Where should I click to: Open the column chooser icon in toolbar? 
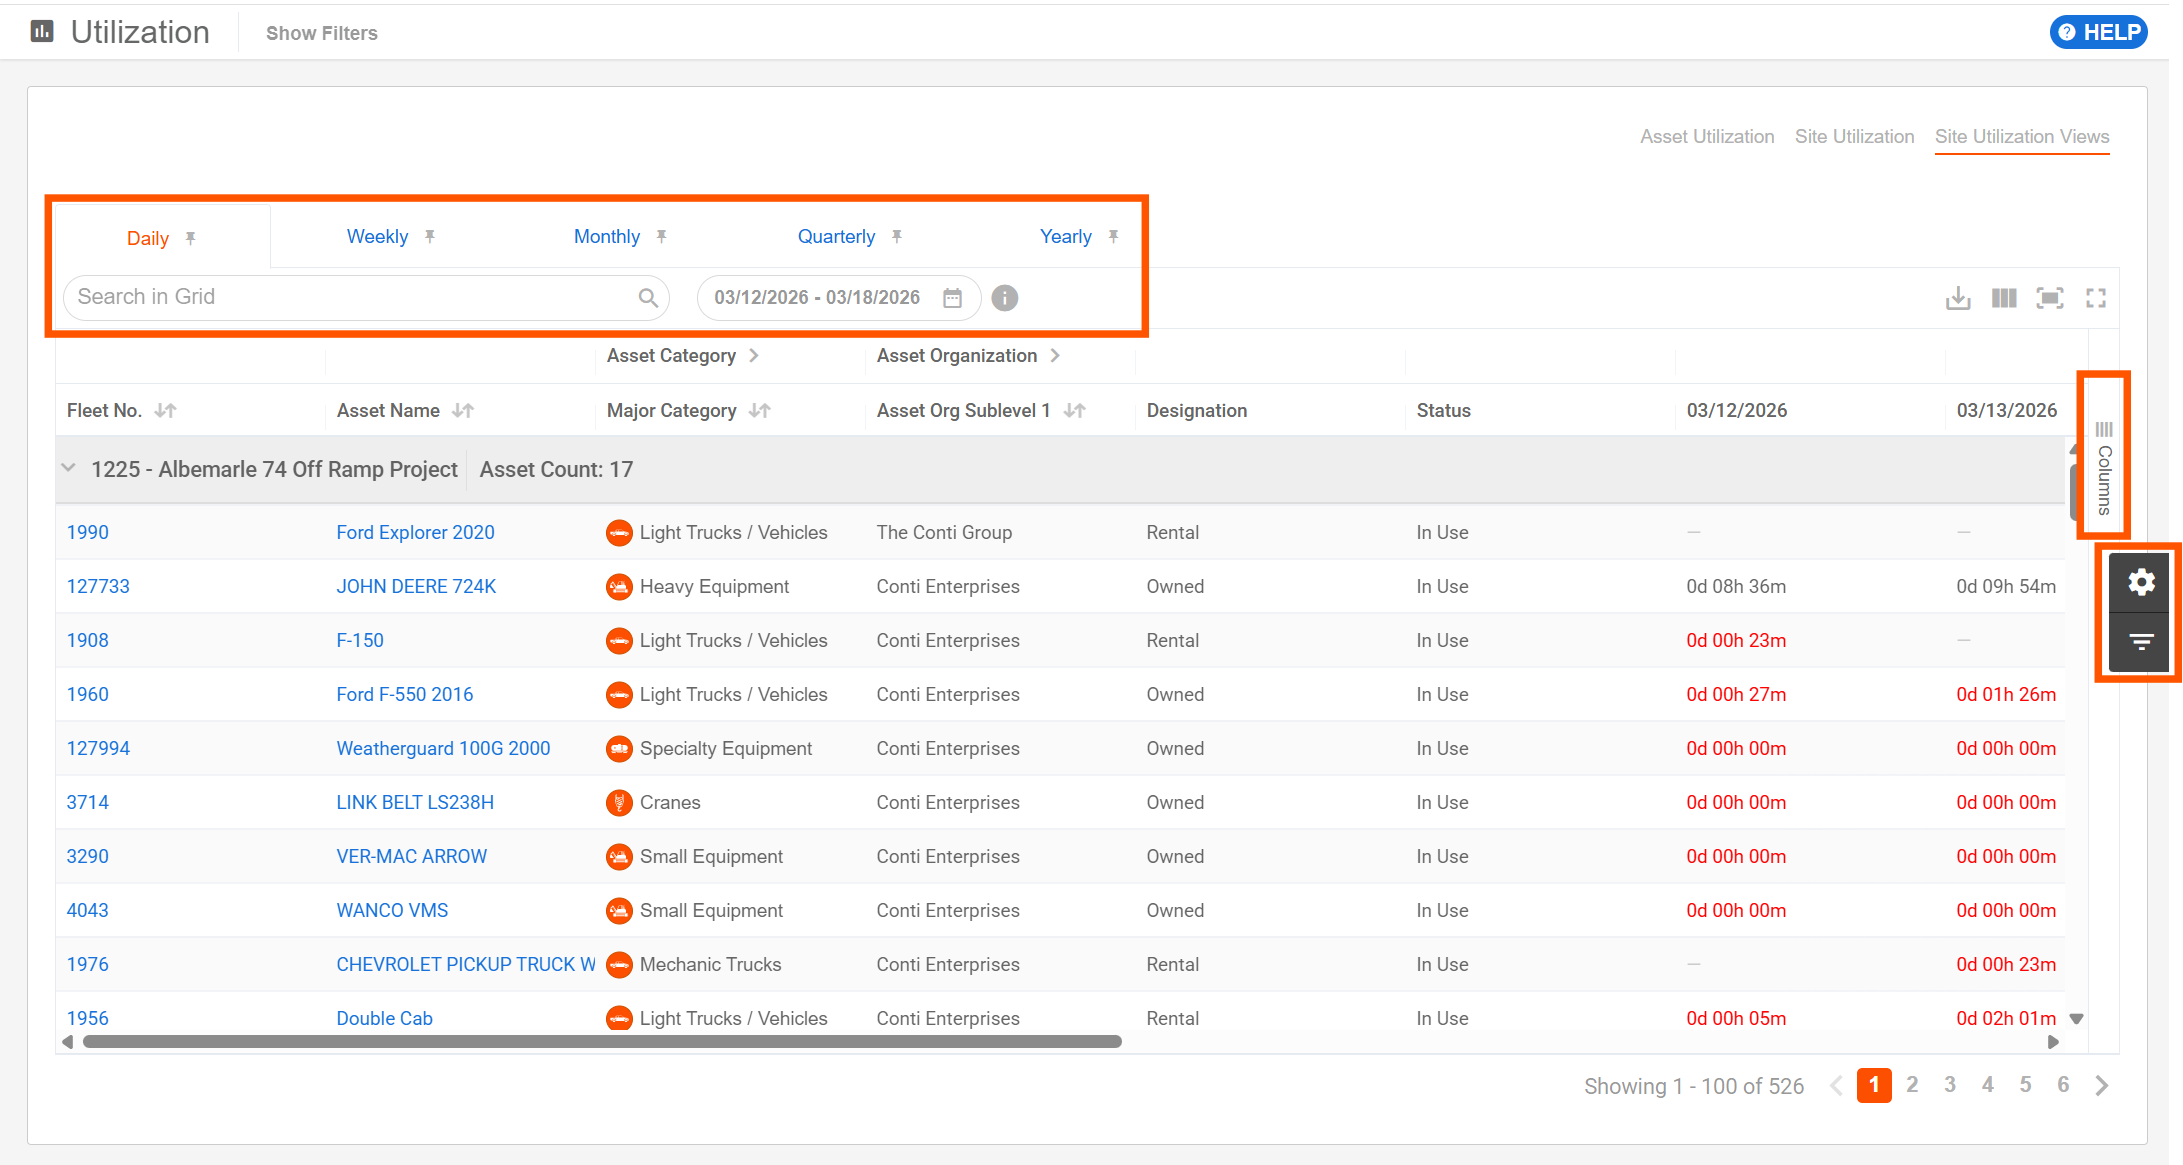[2003, 298]
